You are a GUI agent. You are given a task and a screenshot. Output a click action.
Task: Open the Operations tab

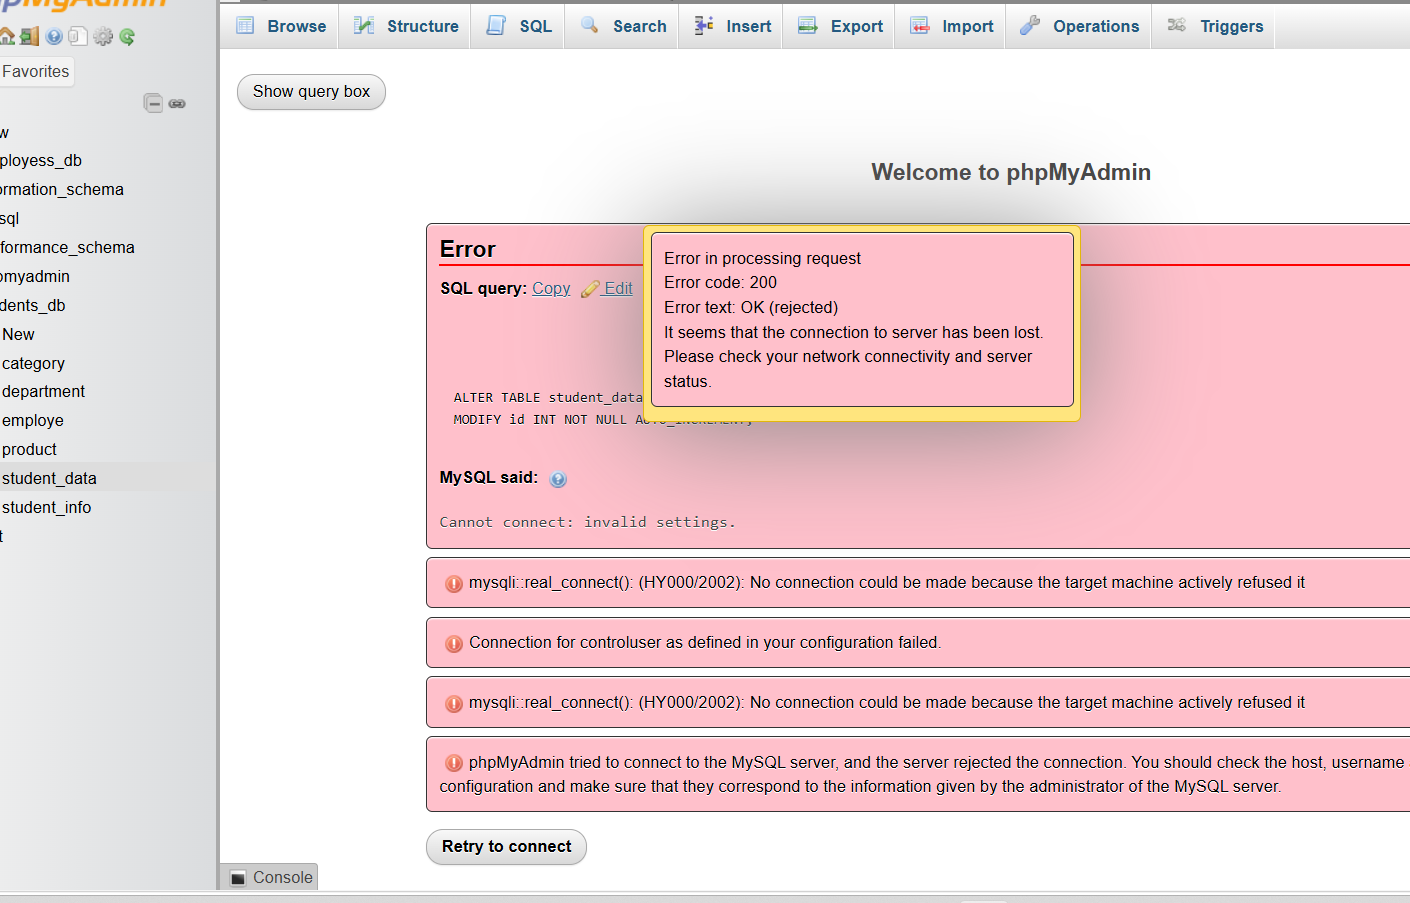tap(1080, 26)
